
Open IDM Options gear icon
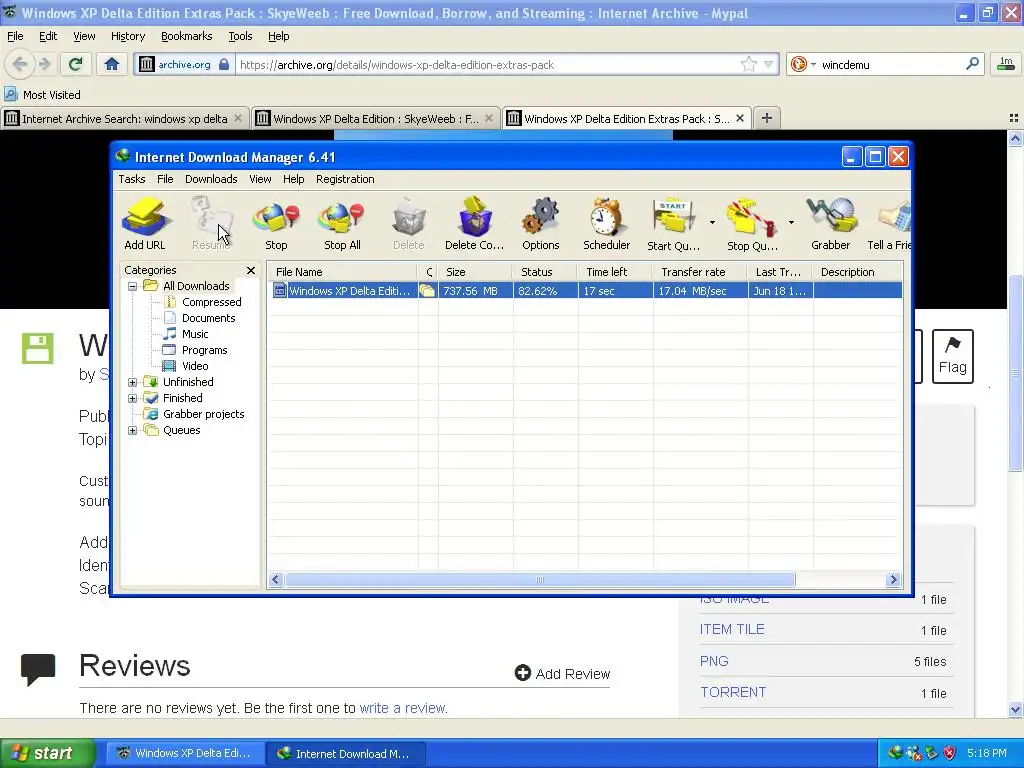coord(541,223)
